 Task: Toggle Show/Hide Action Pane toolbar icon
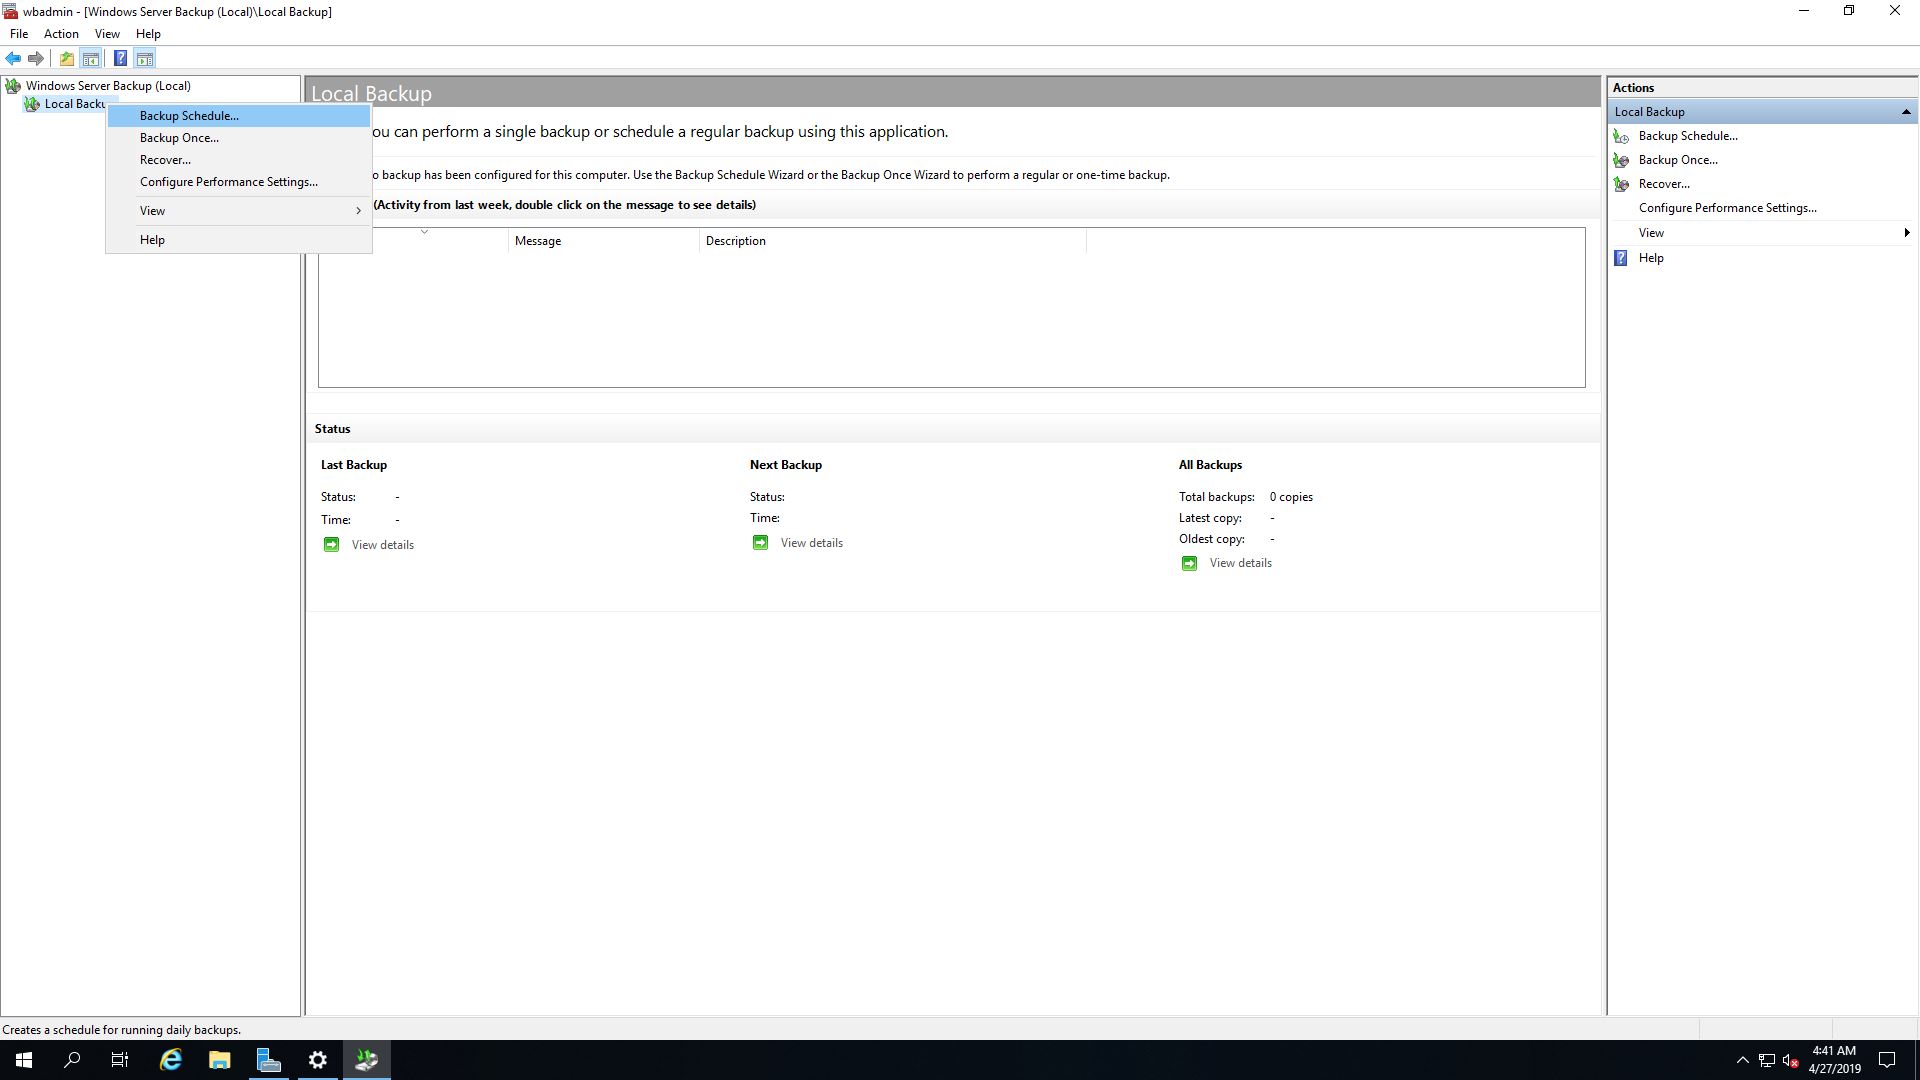tap(145, 58)
